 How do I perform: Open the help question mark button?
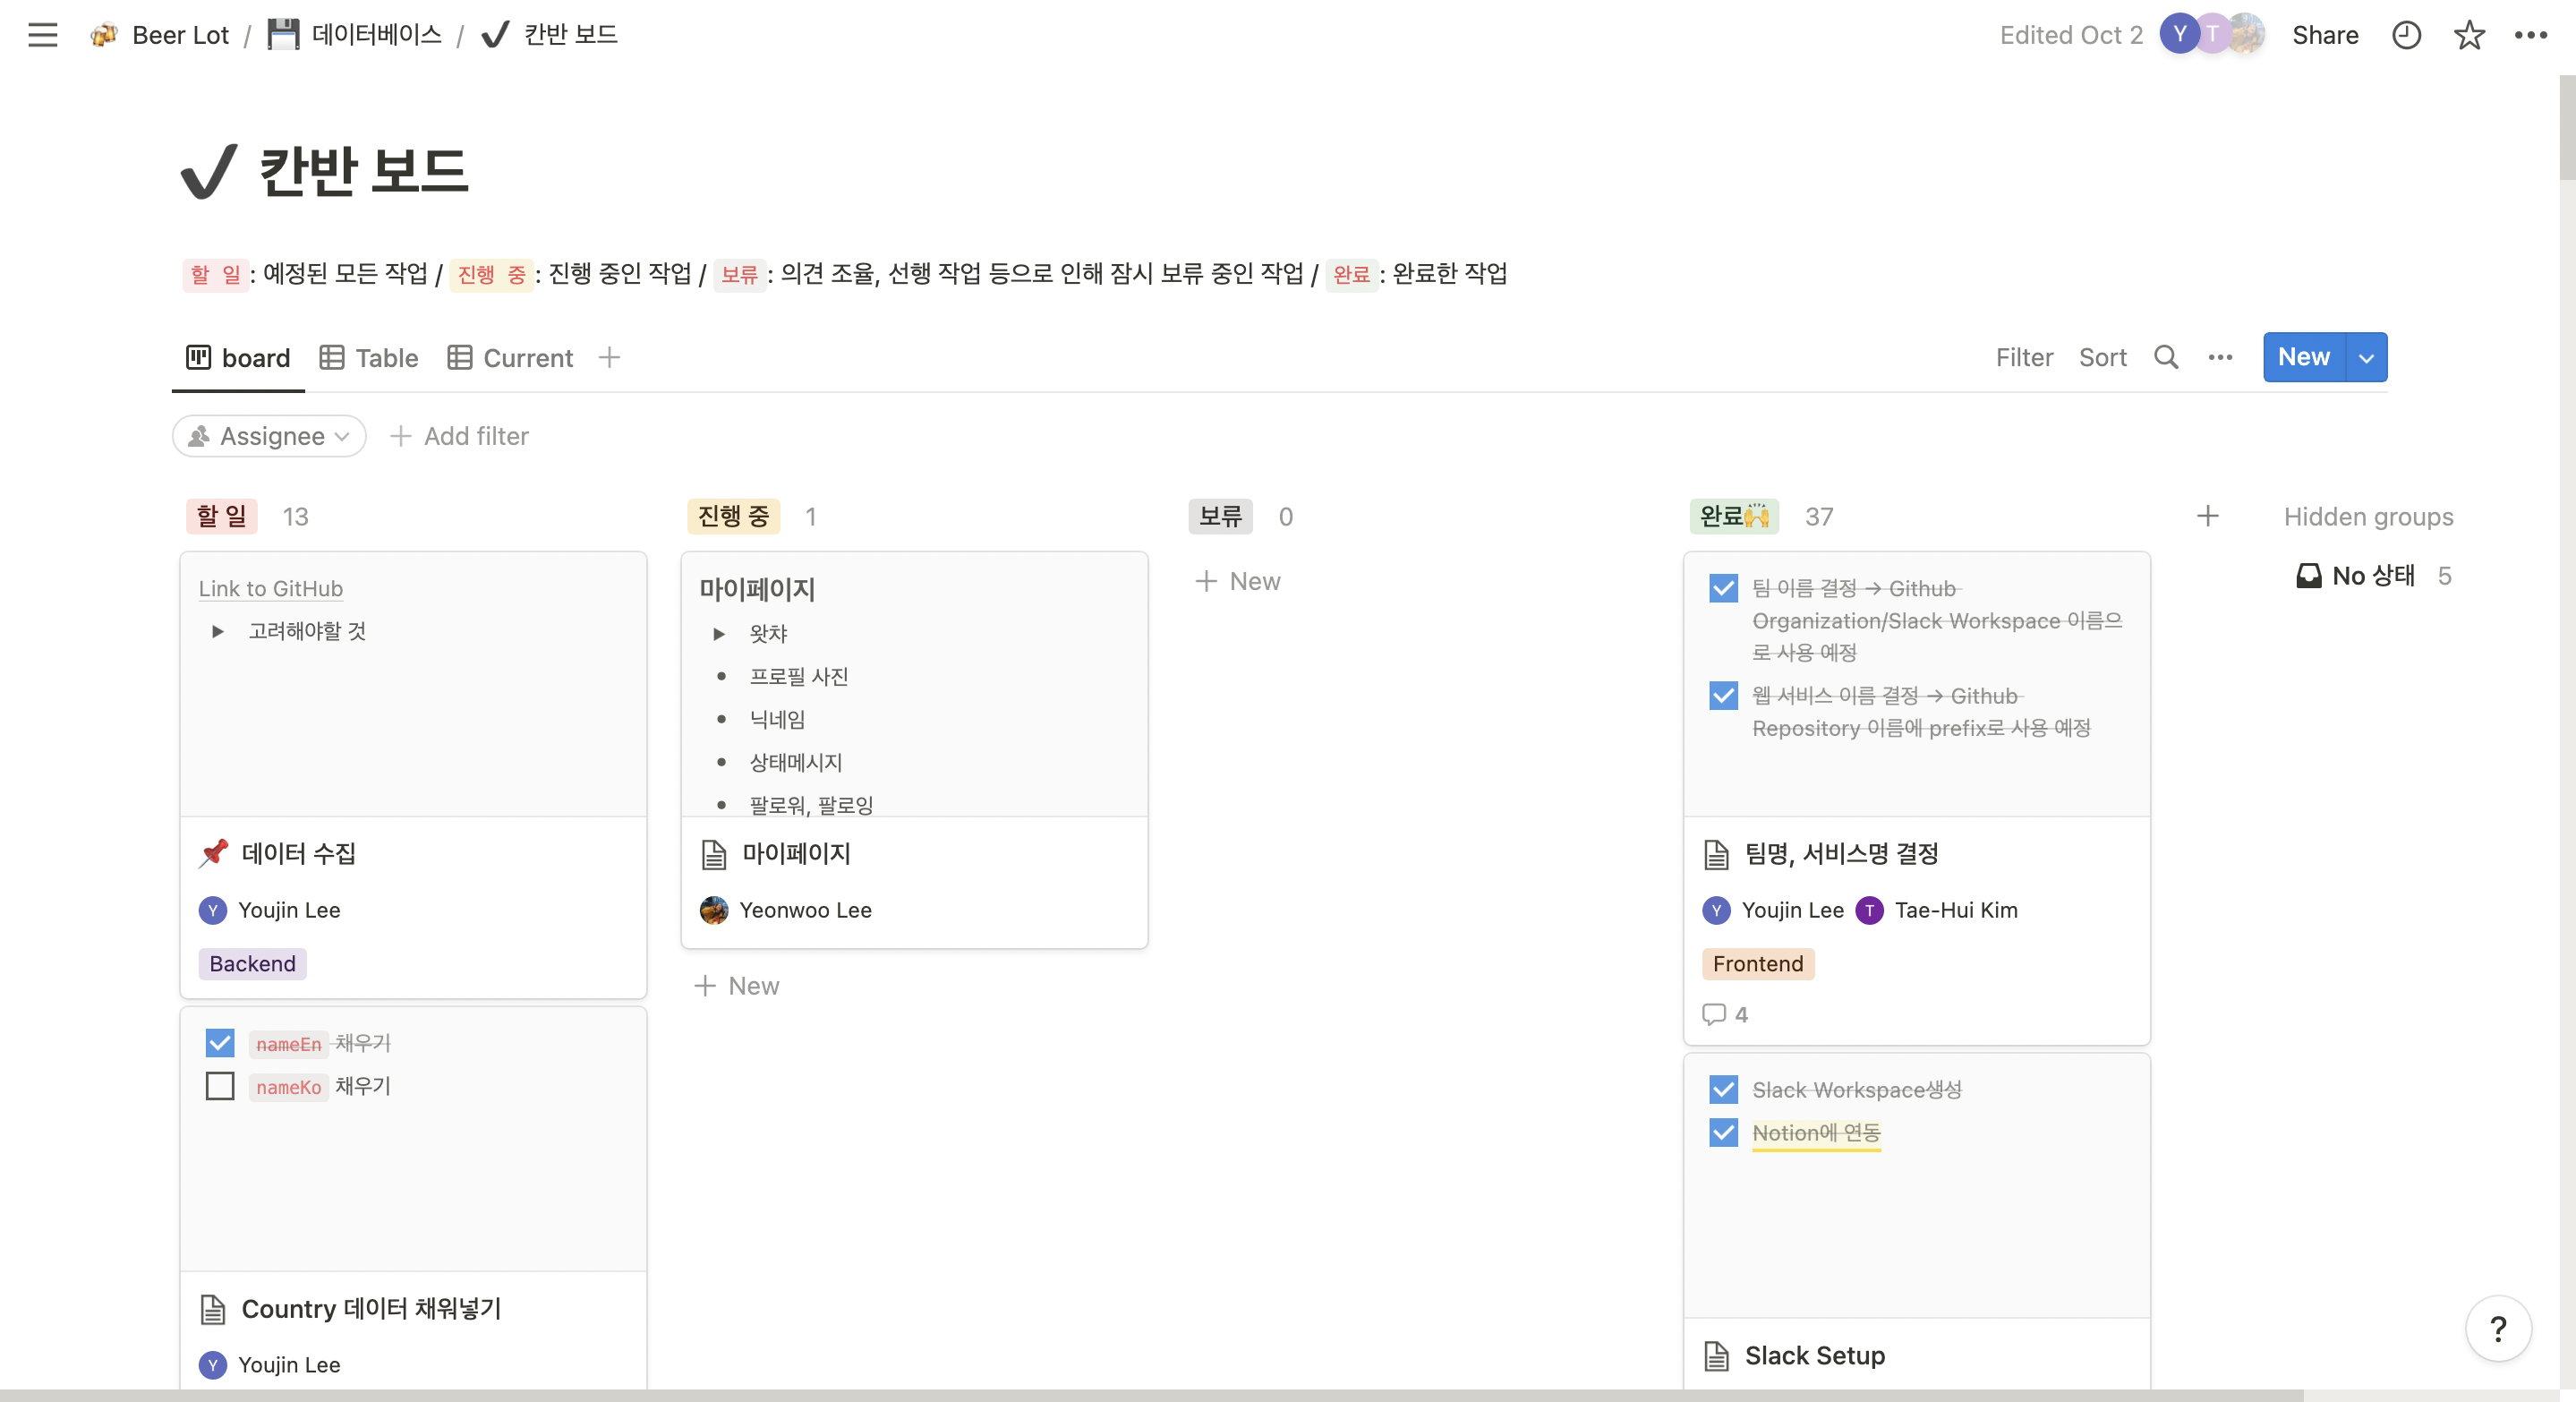(2497, 1328)
